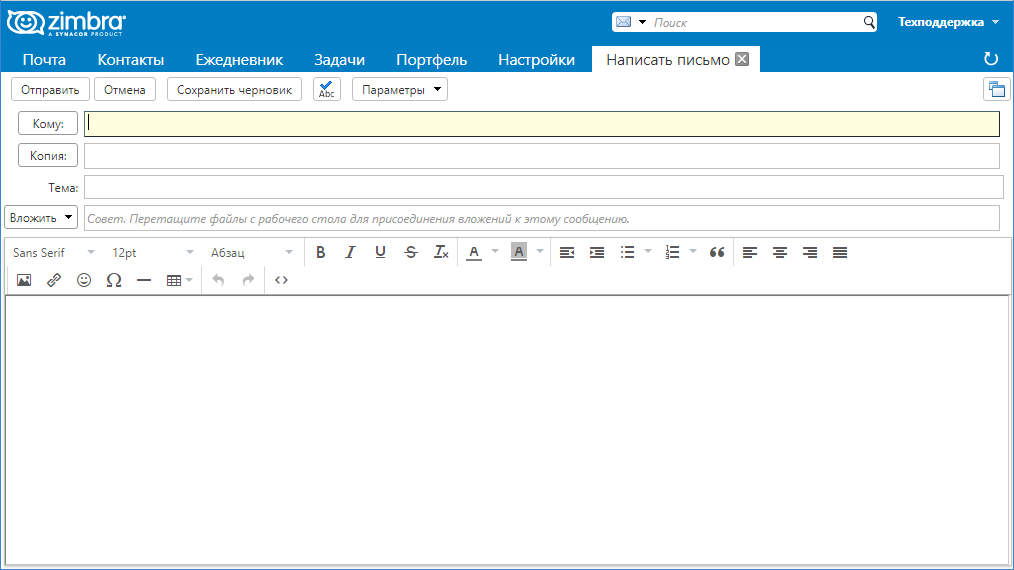
Task: Set text font color
Action: 474,252
